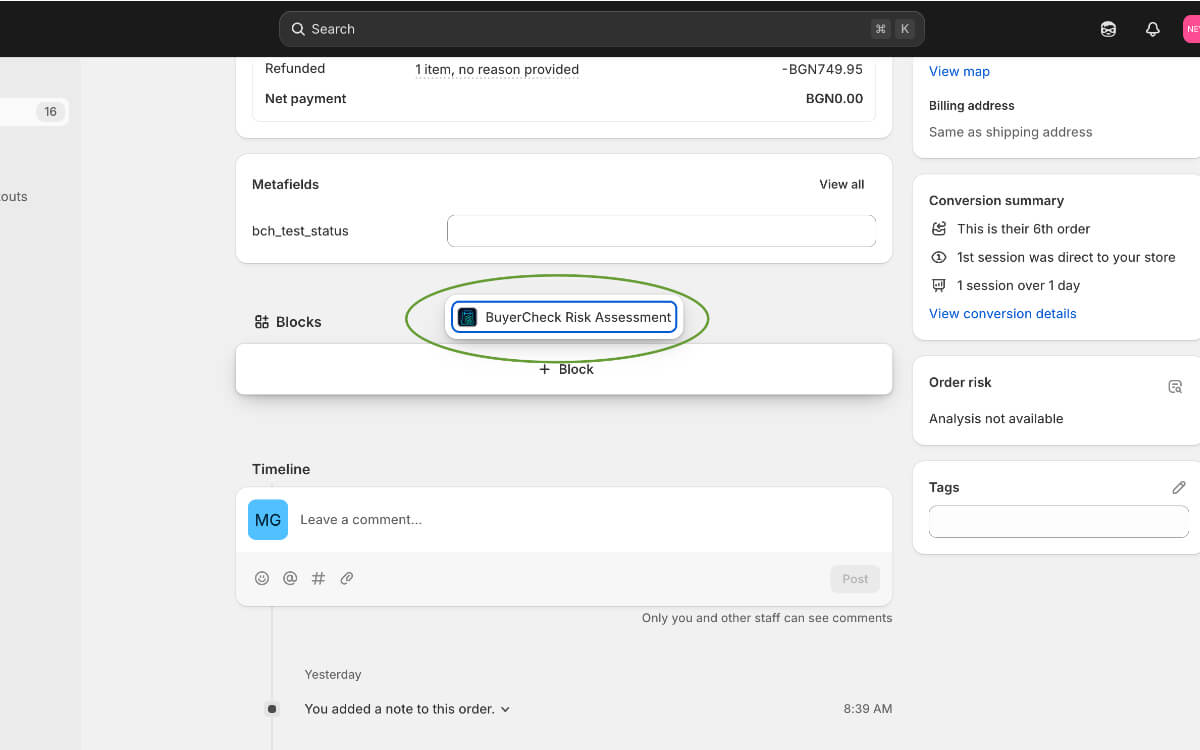Click the bch_test_status metafield input
This screenshot has height=750, width=1200.
click(661, 231)
